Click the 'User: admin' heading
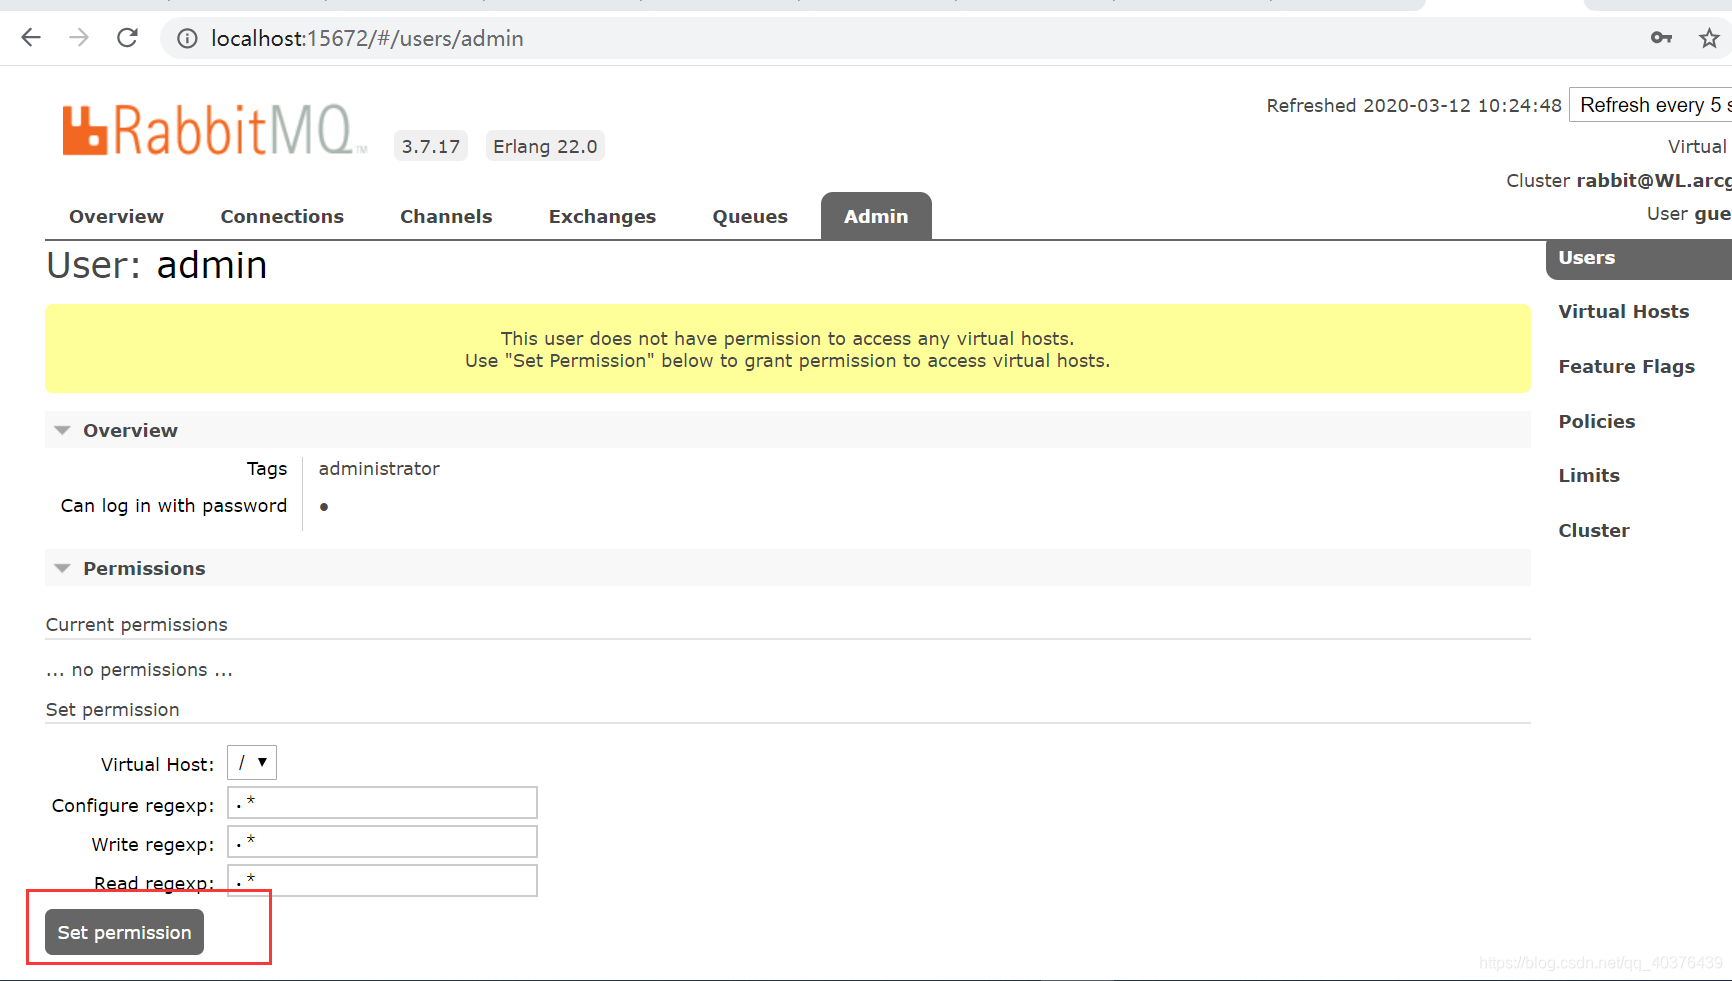1732x981 pixels. point(157,265)
